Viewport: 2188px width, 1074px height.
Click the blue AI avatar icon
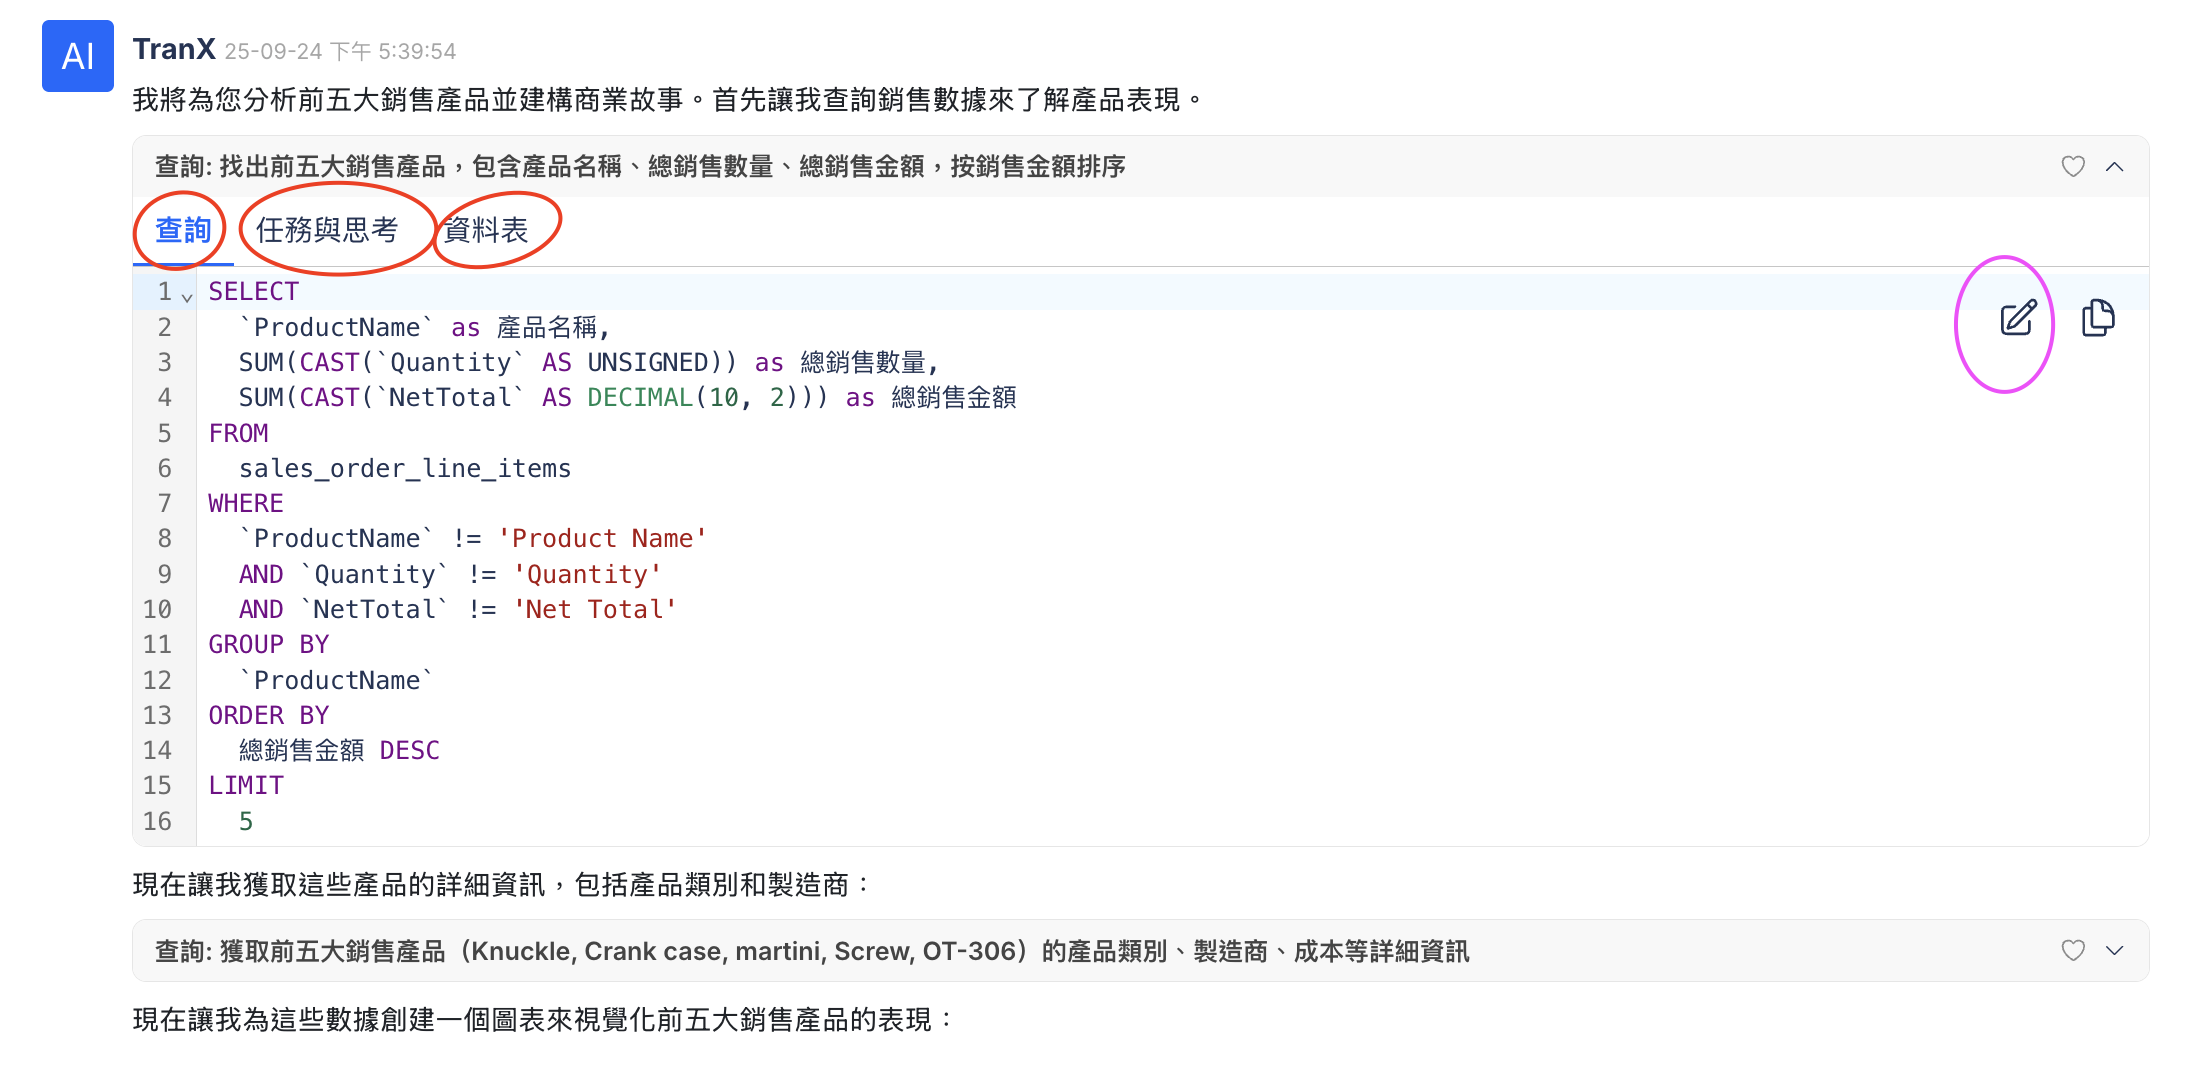[77, 56]
